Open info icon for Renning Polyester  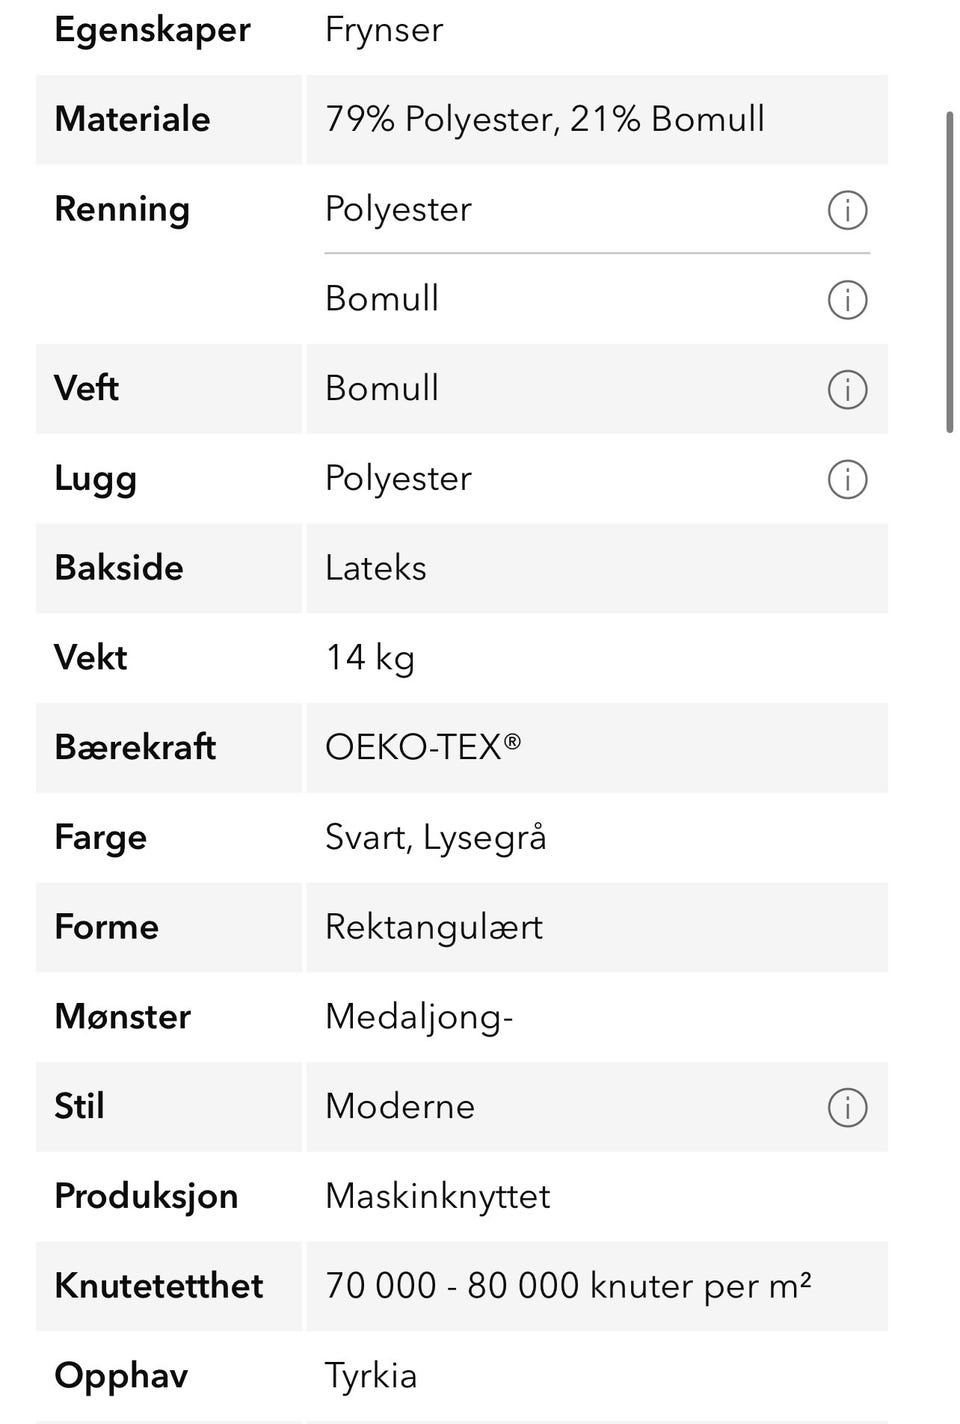847,210
